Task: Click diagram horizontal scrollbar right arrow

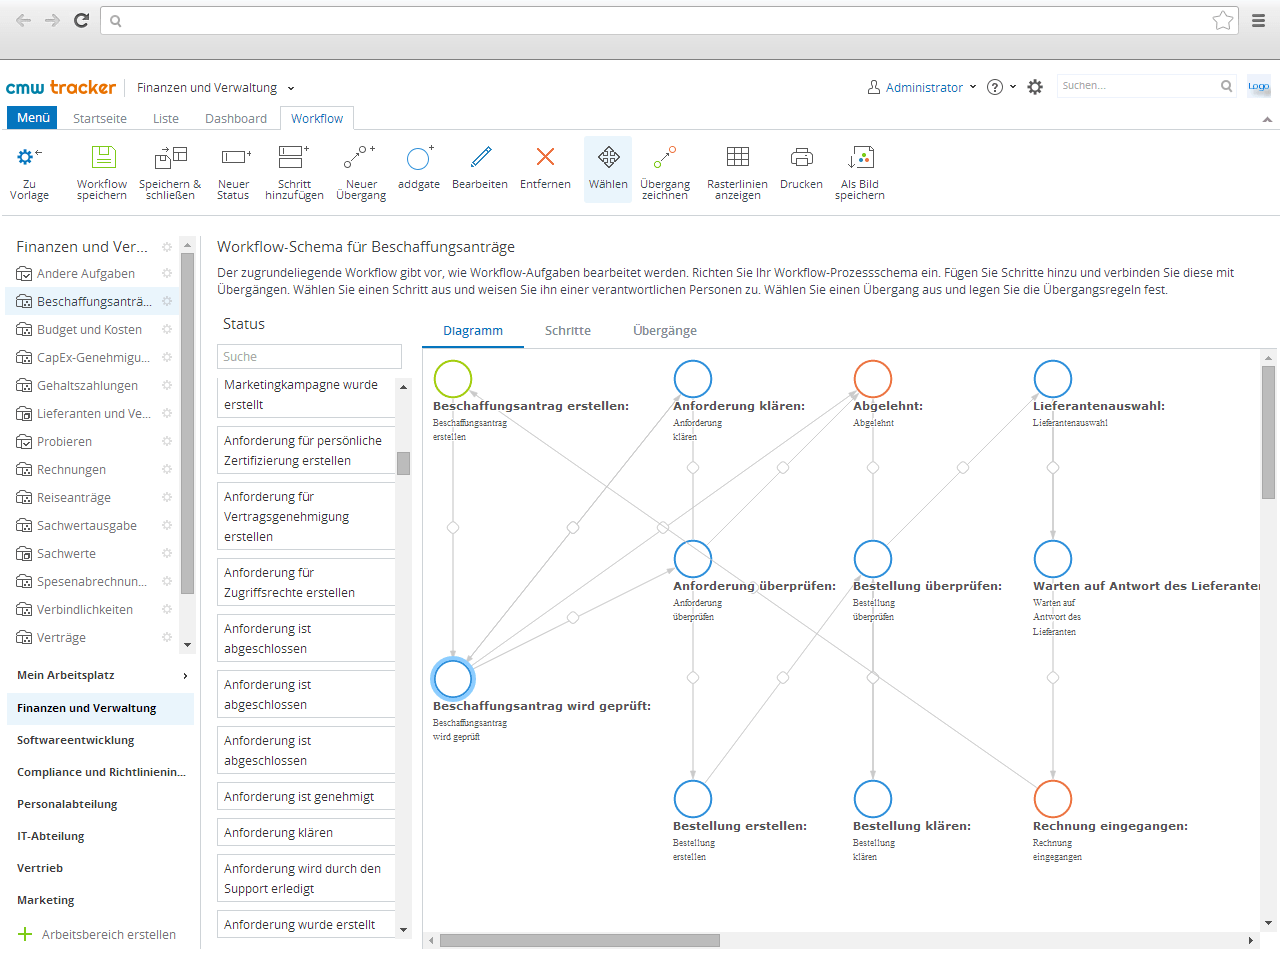Action: (1250, 940)
